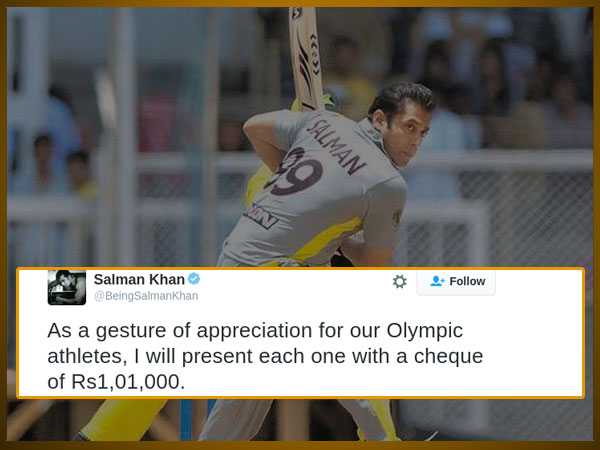Image resolution: width=600 pixels, height=450 pixels.
Task: Click the person-plus icon in Follow button
Action: [437, 281]
